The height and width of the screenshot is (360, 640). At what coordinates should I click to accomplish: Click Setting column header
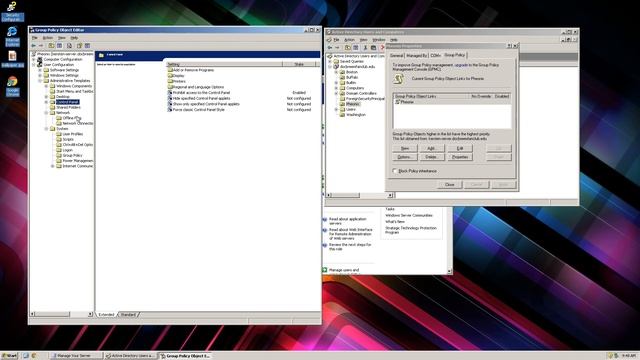224,64
